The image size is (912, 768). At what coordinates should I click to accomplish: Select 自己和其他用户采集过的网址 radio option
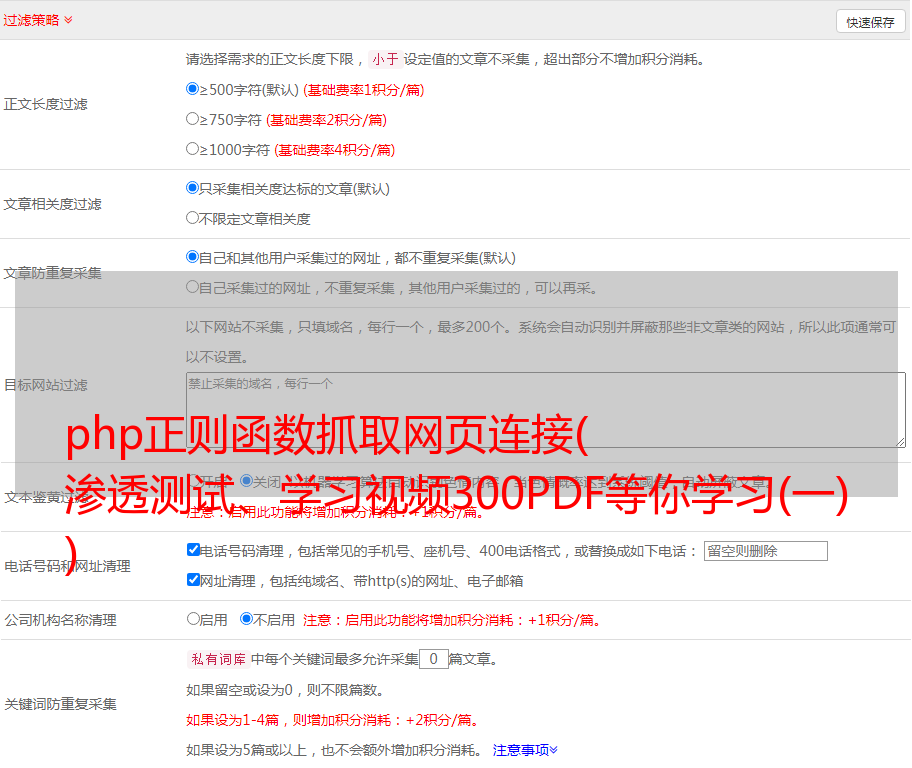click(192, 257)
